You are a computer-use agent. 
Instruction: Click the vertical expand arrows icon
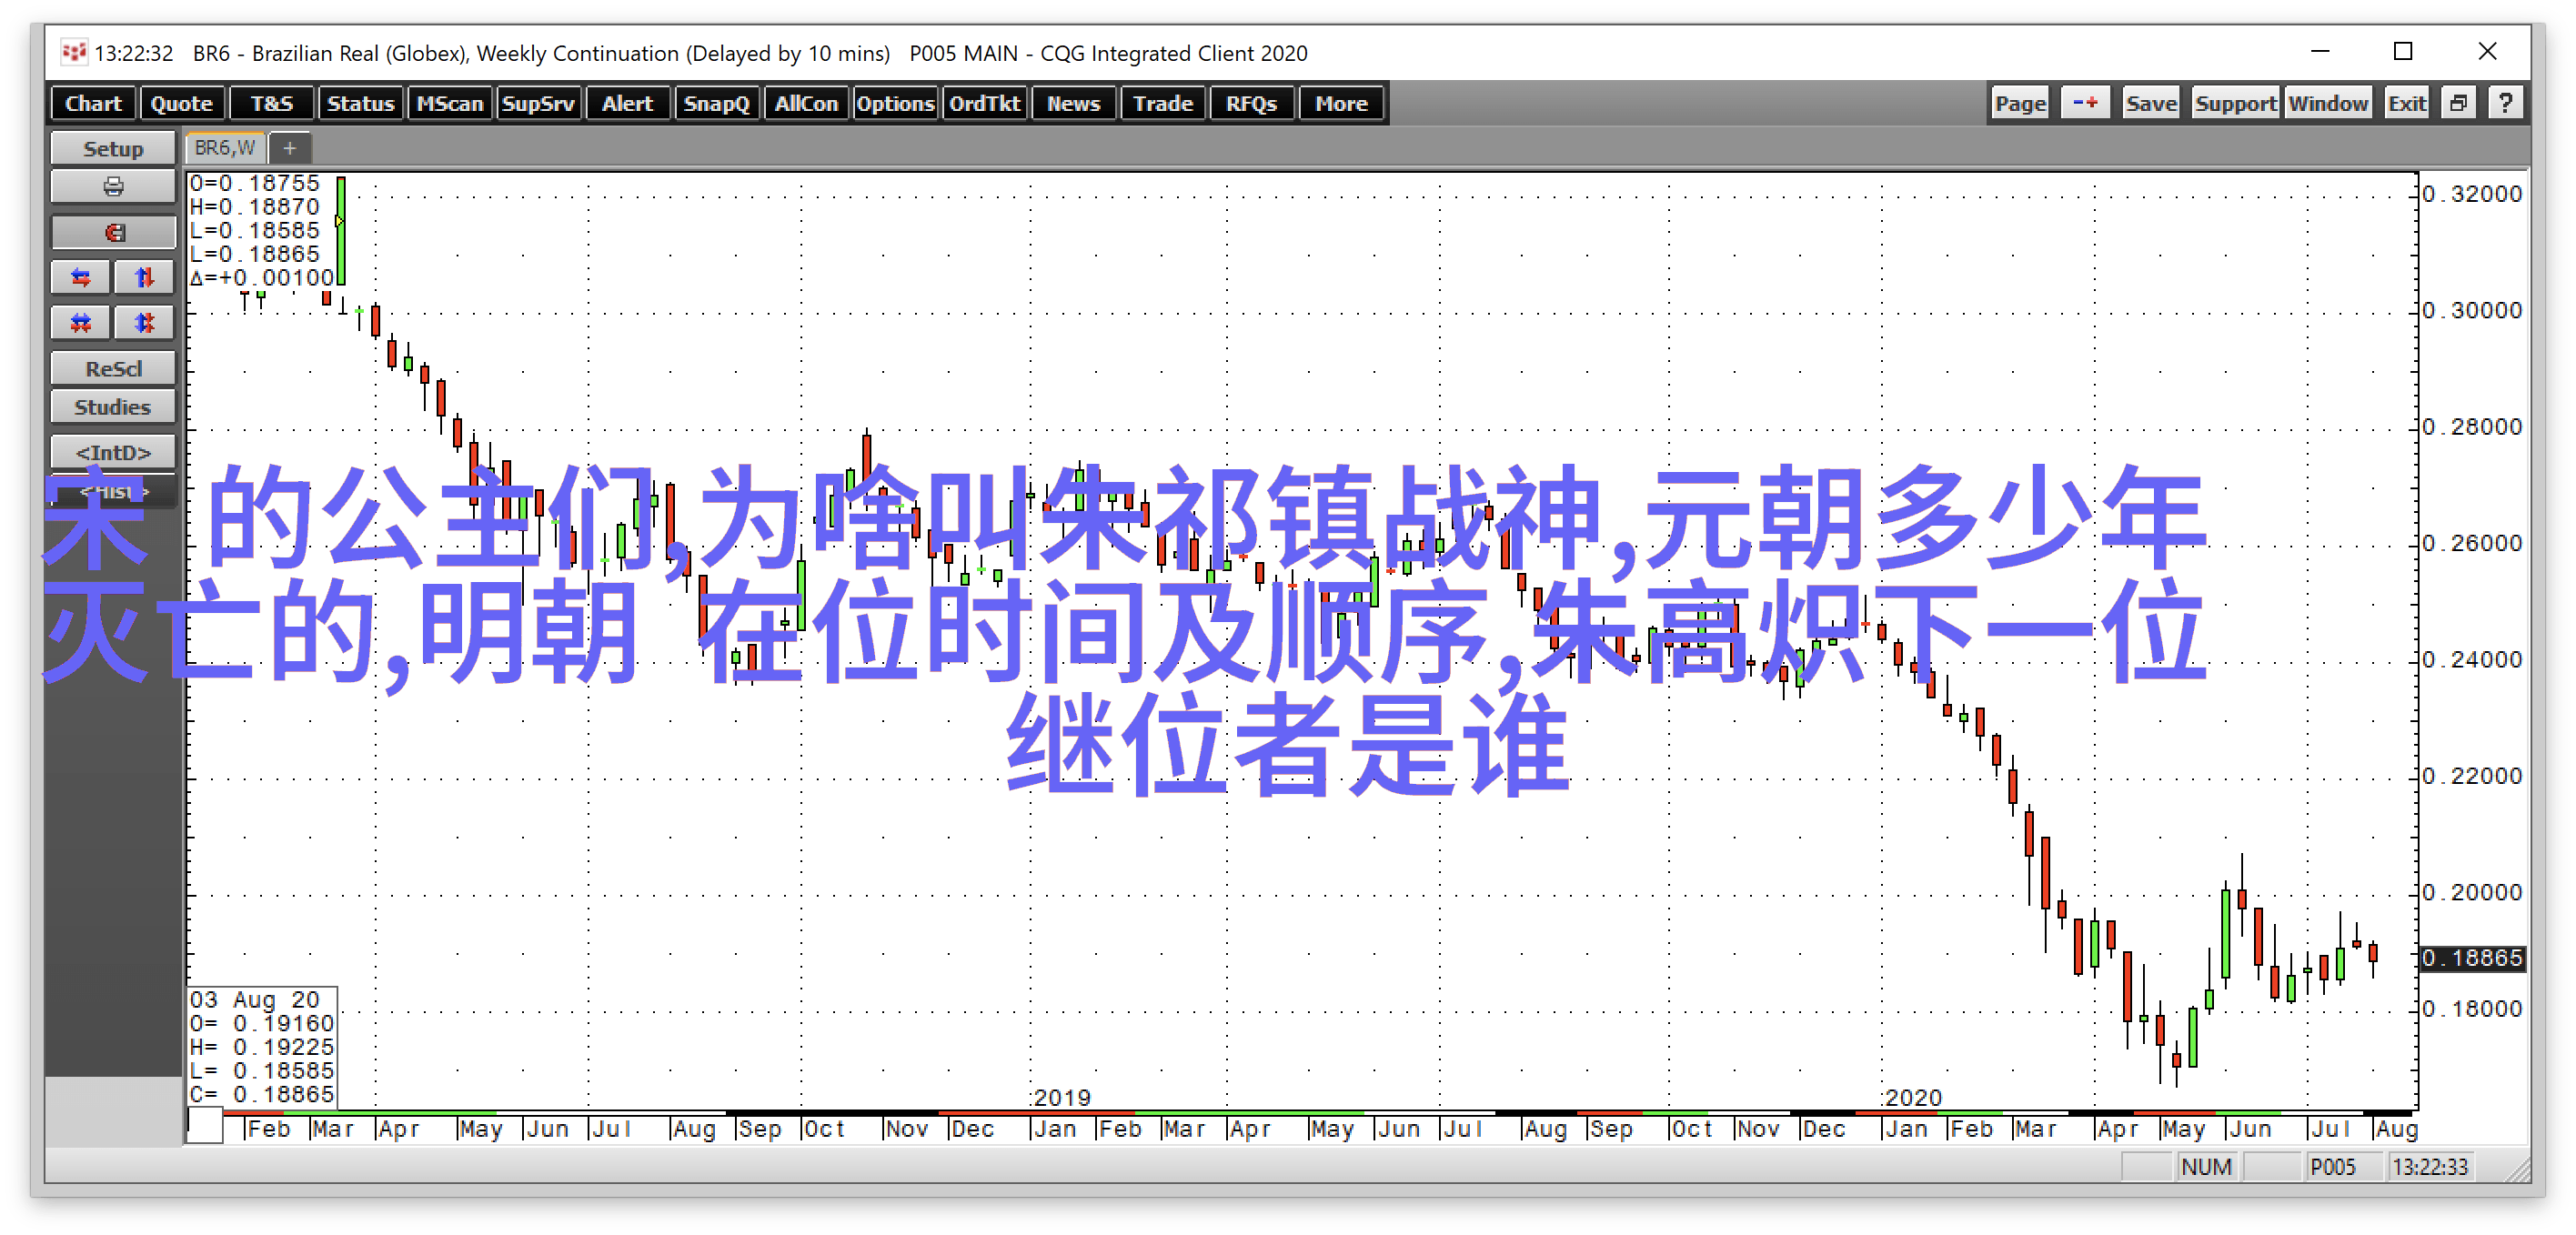[x=145, y=323]
